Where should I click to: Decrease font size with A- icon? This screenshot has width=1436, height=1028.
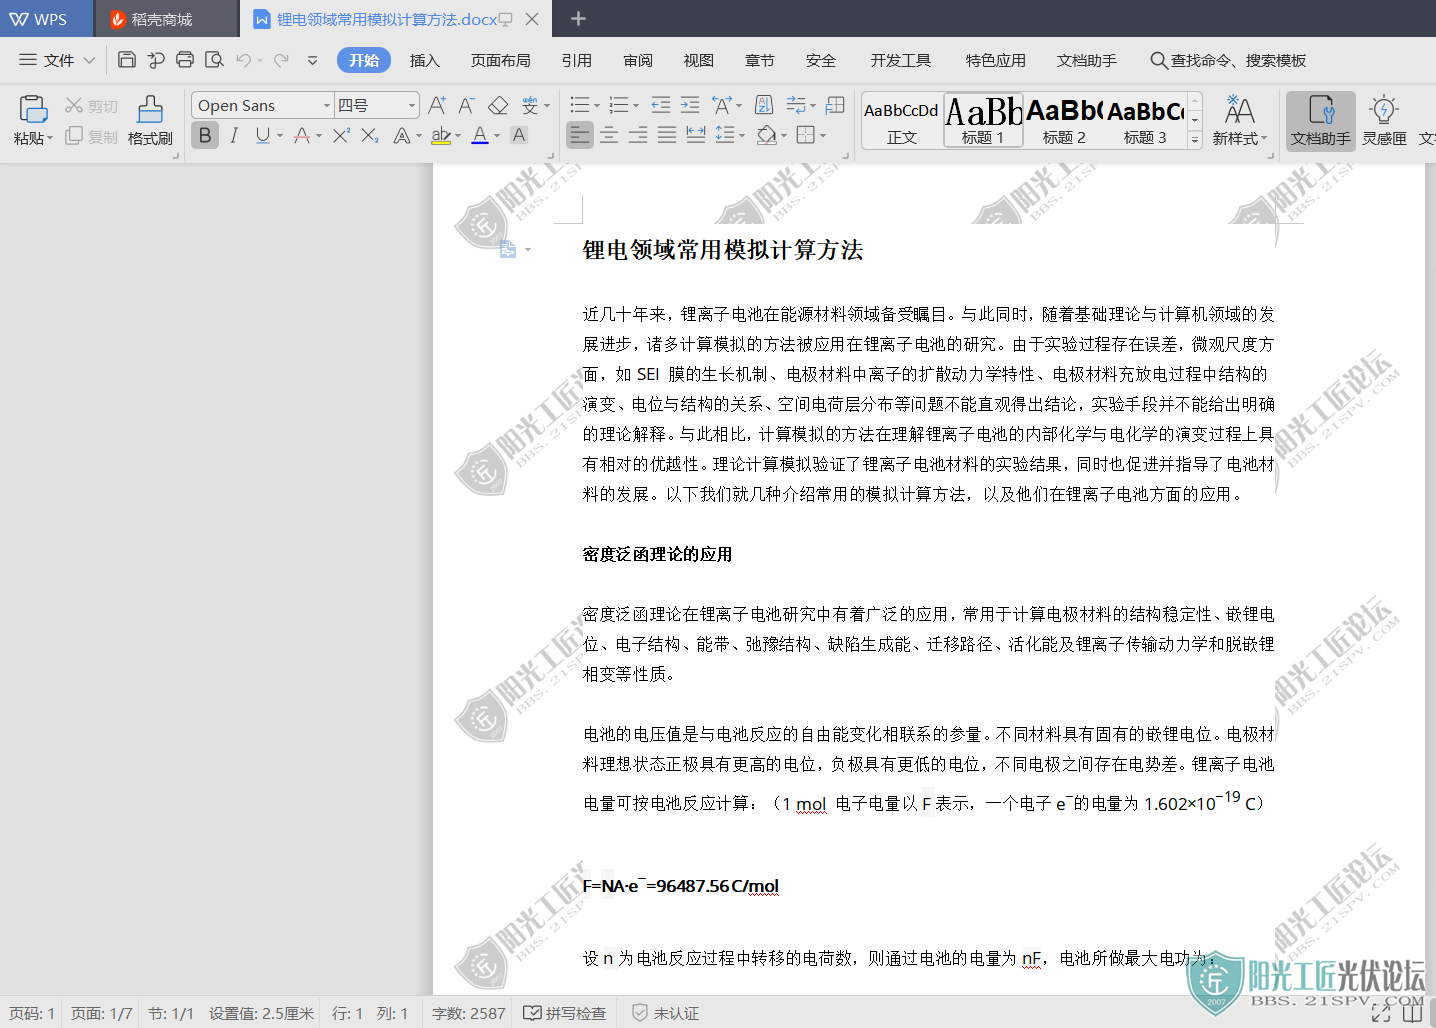point(466,105)
